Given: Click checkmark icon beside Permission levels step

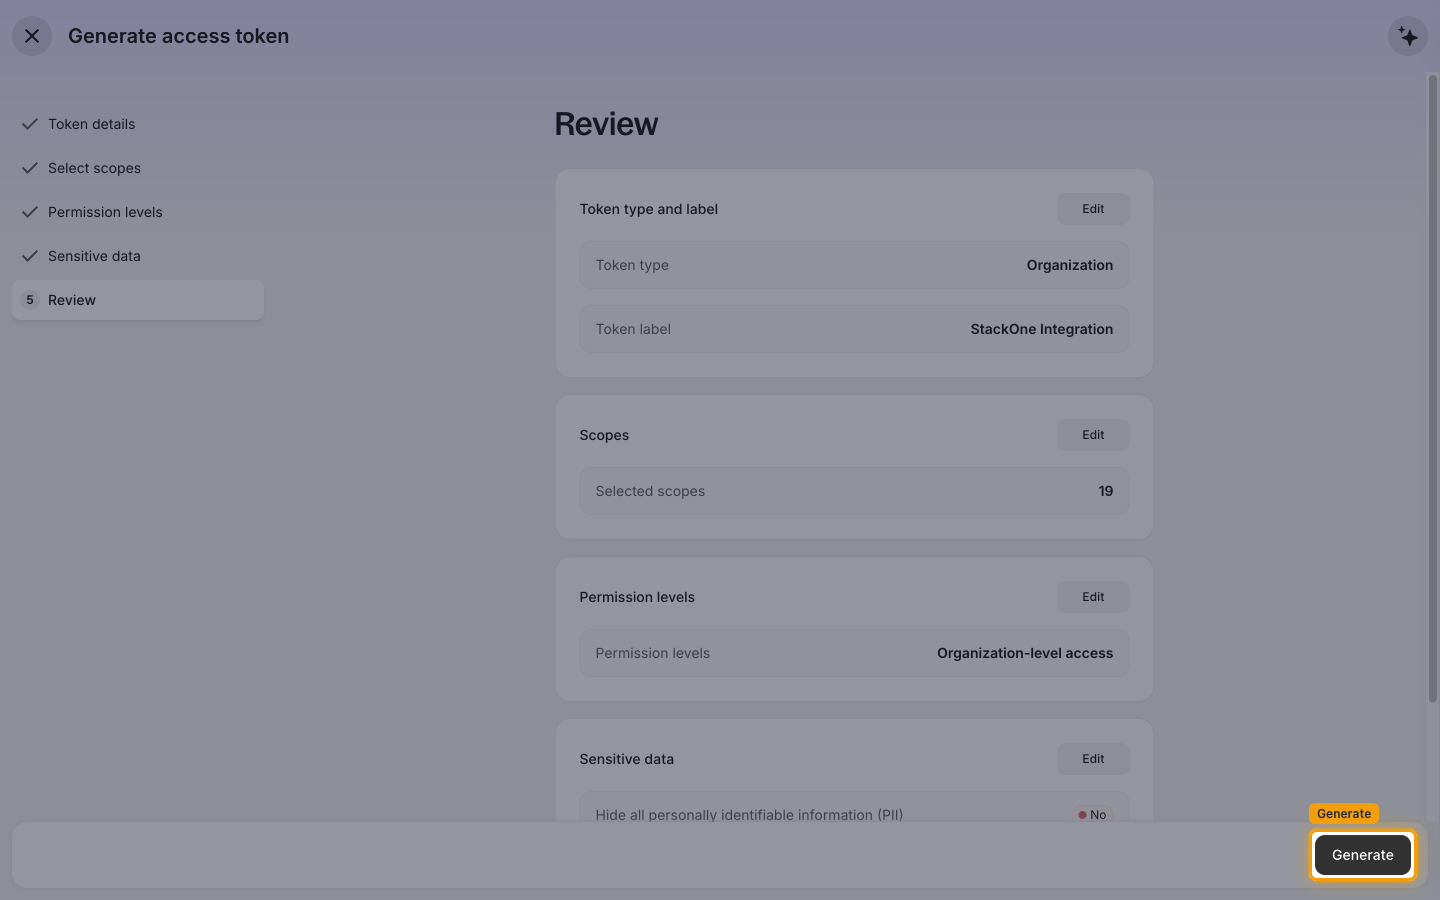Looking at the screenshot, I should pos(30,212).
